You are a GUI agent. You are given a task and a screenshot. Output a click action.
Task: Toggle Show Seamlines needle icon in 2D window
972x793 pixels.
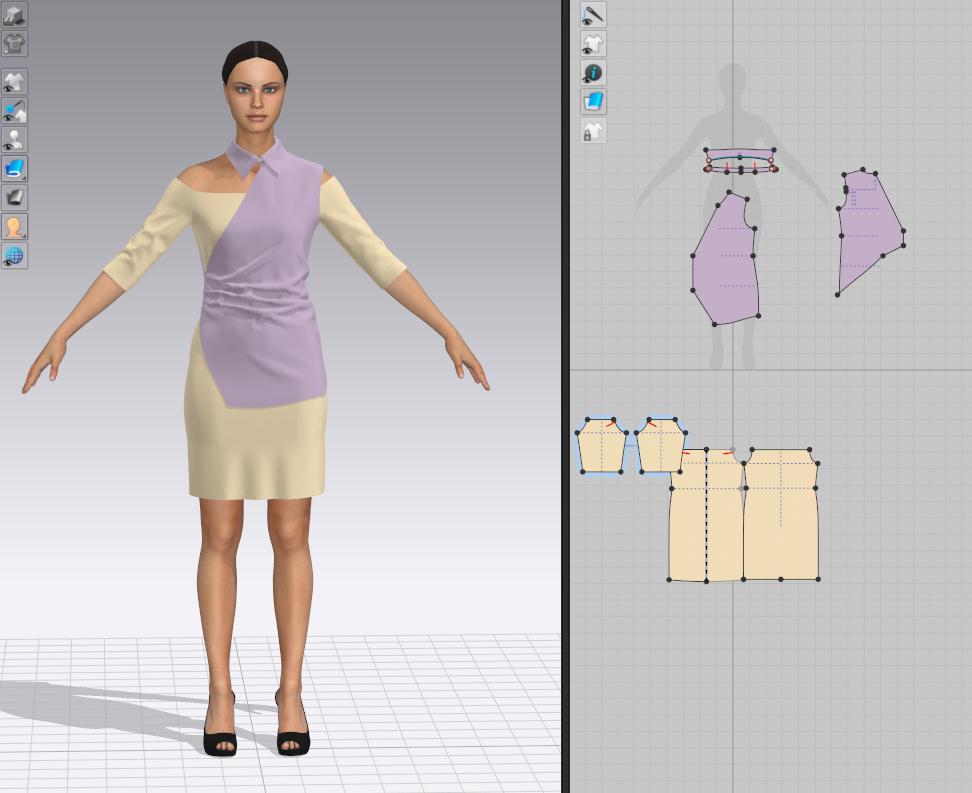tap(593, 14)
